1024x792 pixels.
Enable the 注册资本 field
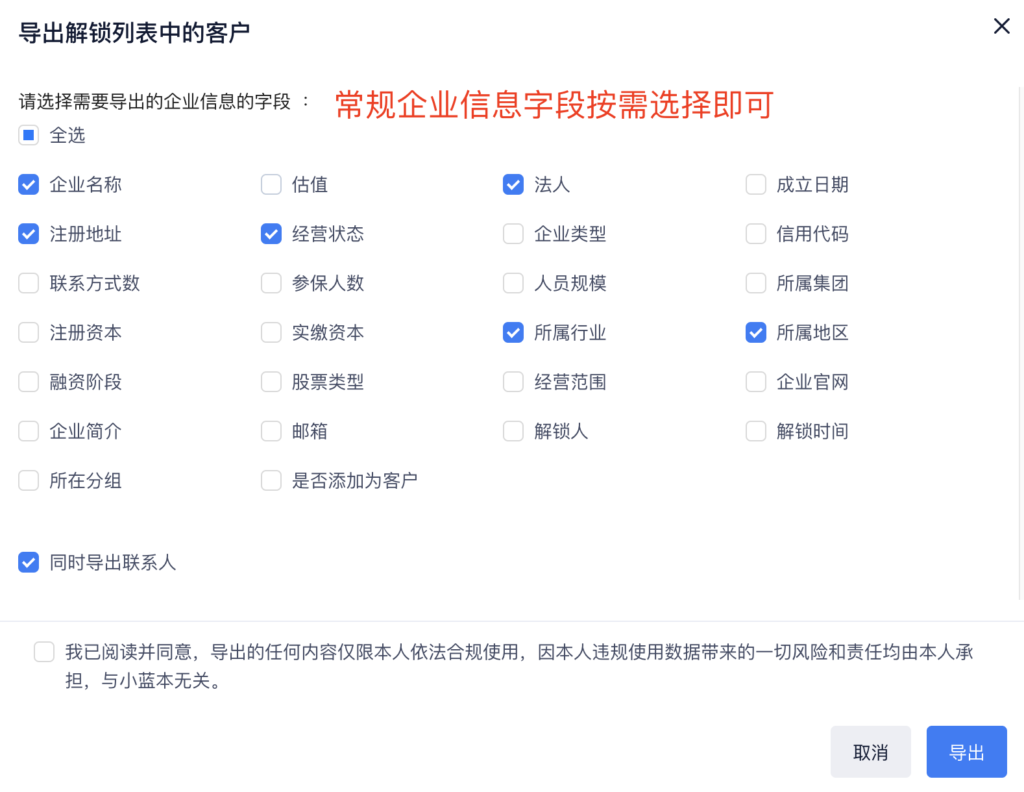(28, 333)
